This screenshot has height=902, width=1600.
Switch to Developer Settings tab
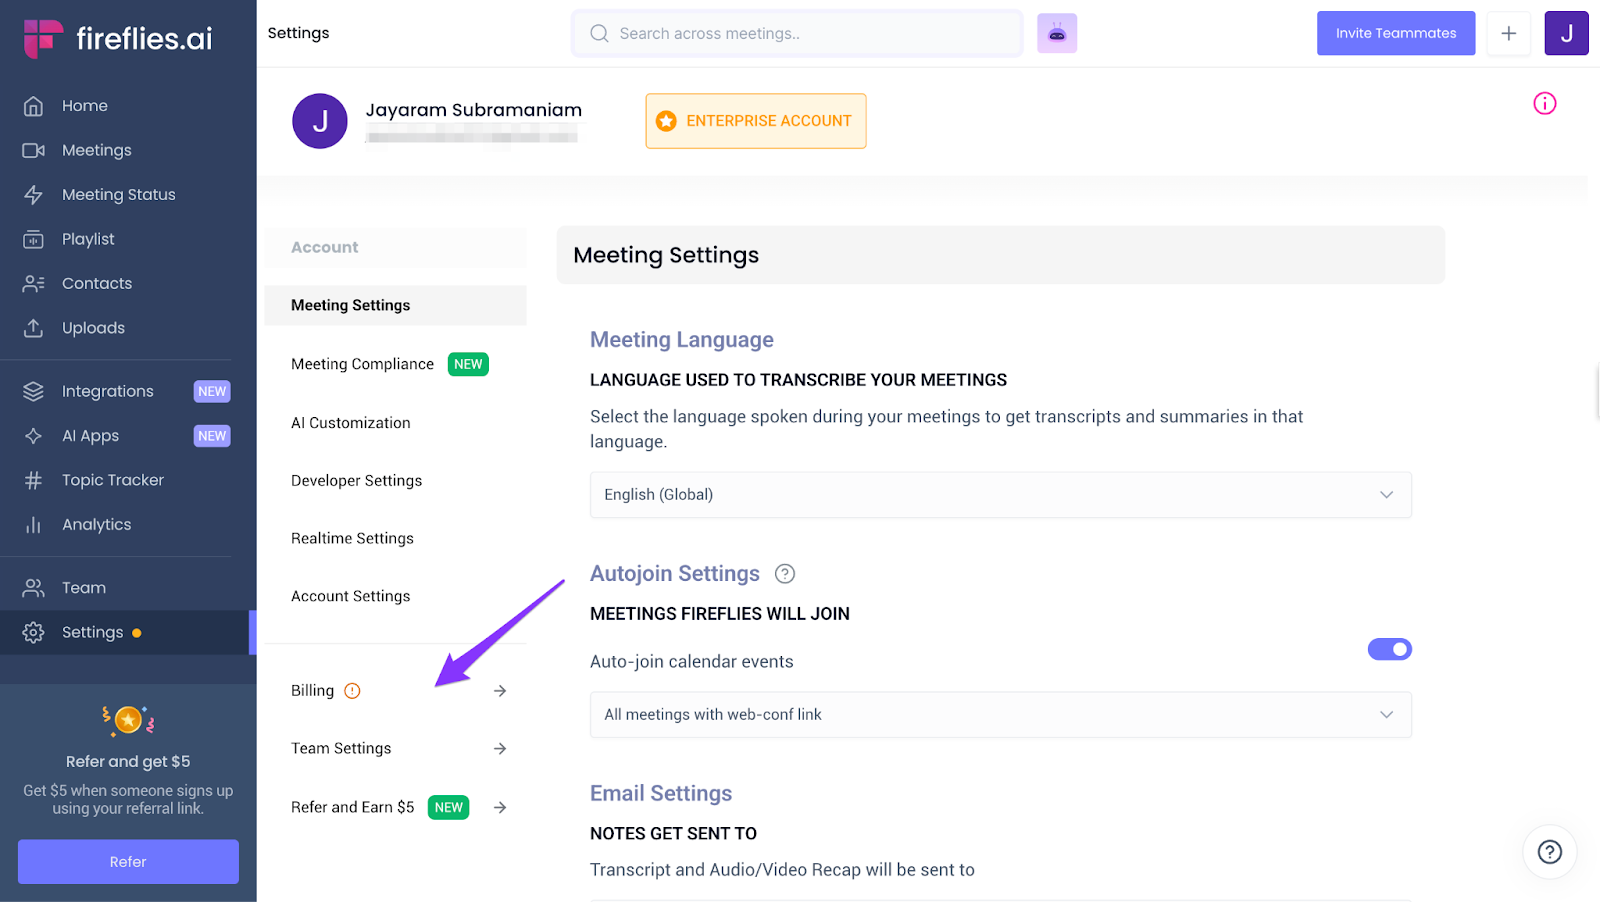[x=356, y=481]
